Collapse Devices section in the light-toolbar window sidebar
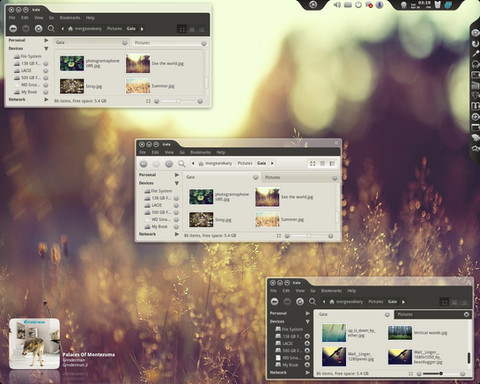The width and height of the screenshot is (480, 384). pos(177,183)
